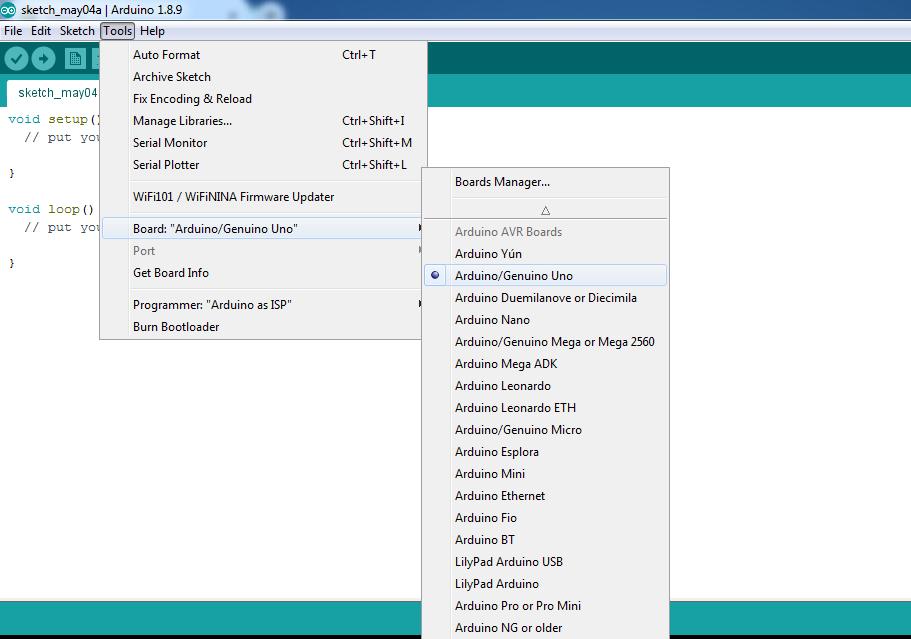Click Get Board Info
Screen dimensions: 911x639
point(261,273)
